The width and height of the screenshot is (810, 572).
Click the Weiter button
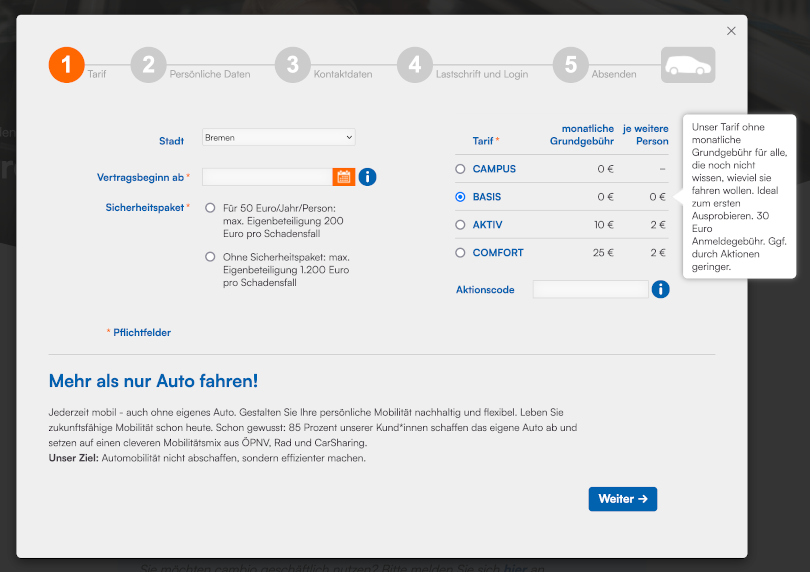[x=622, y=499]
